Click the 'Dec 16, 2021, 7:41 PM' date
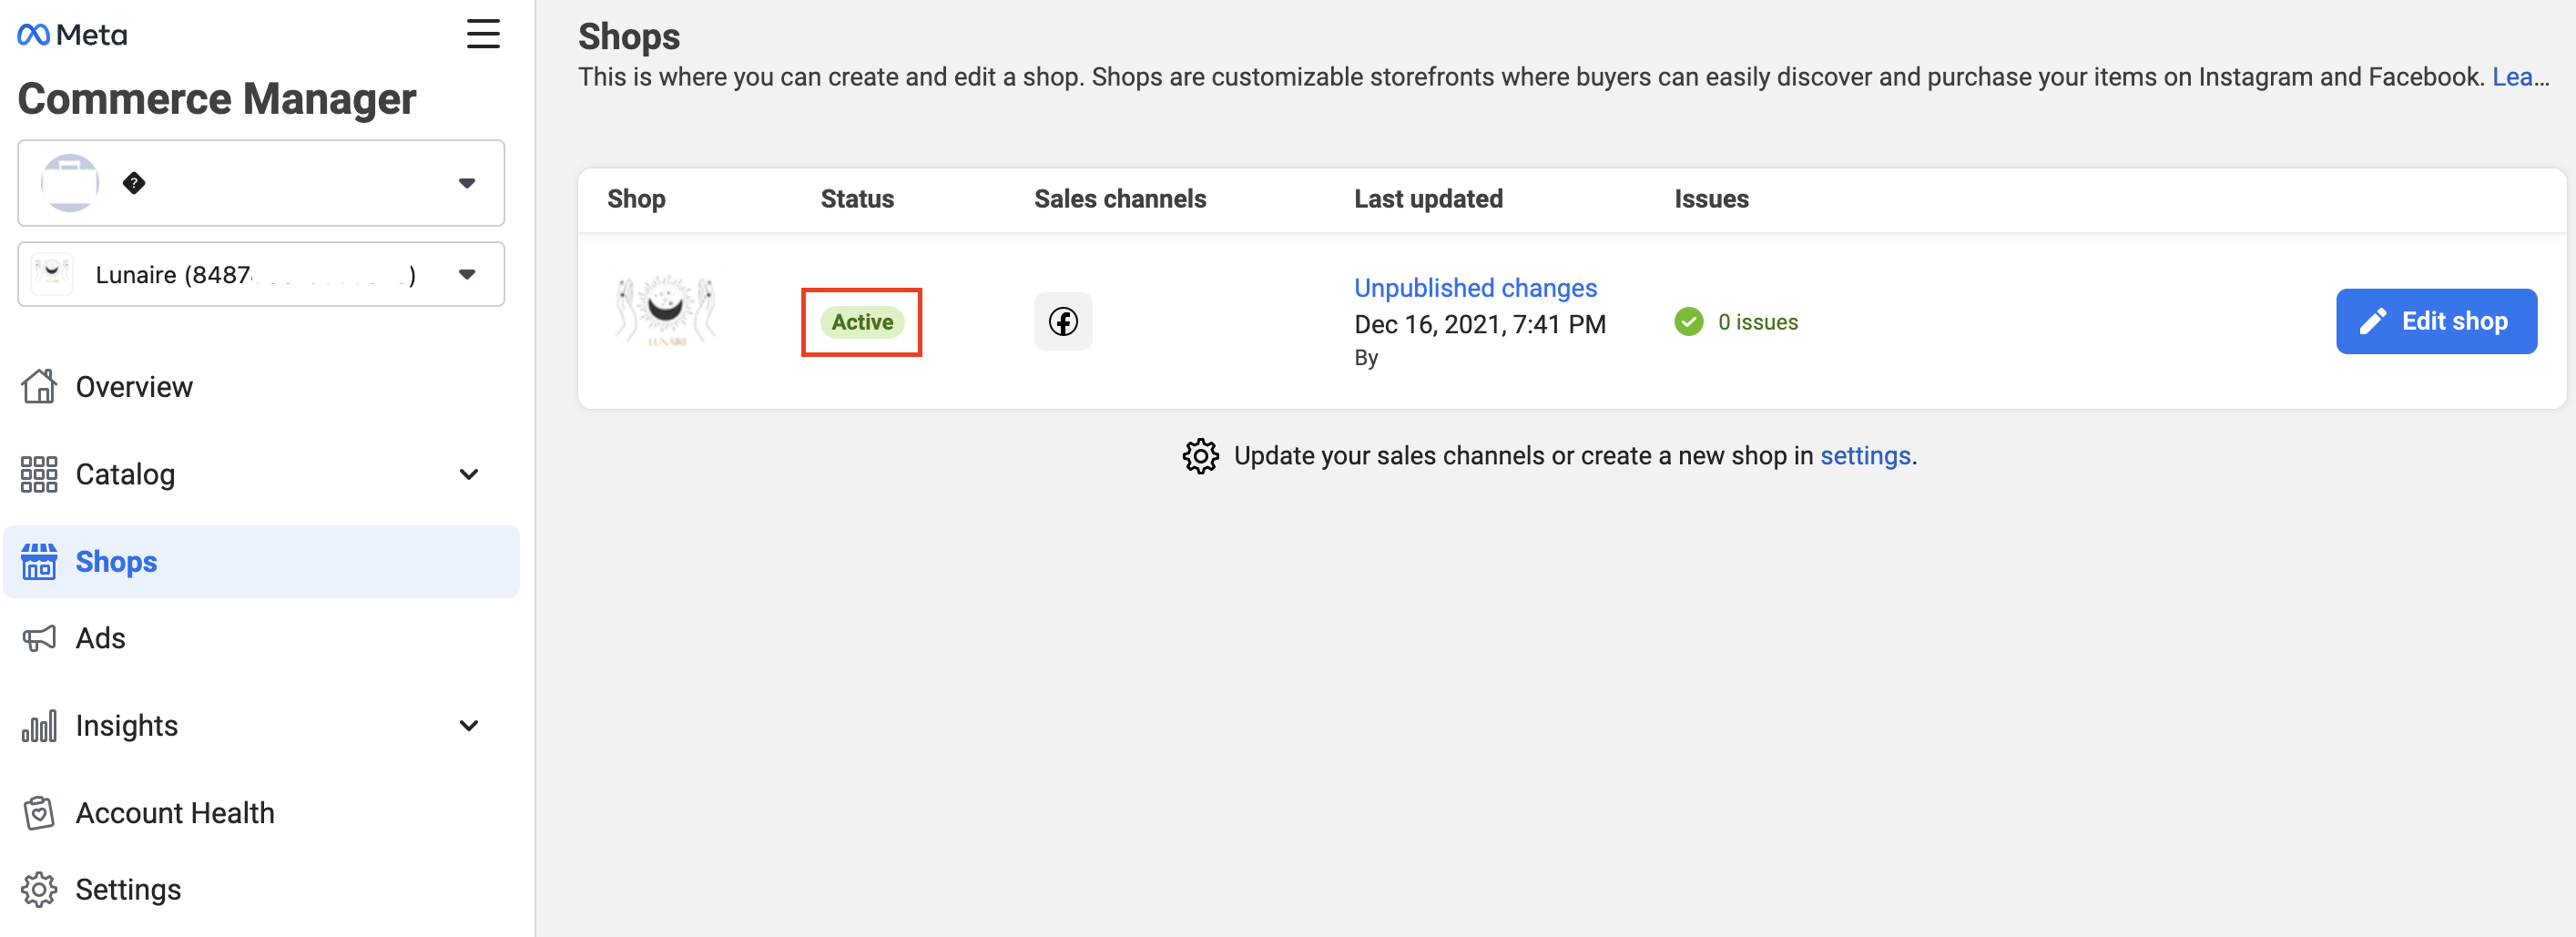Viewport: 2576px width, 937px height. tap(1480, 325)
